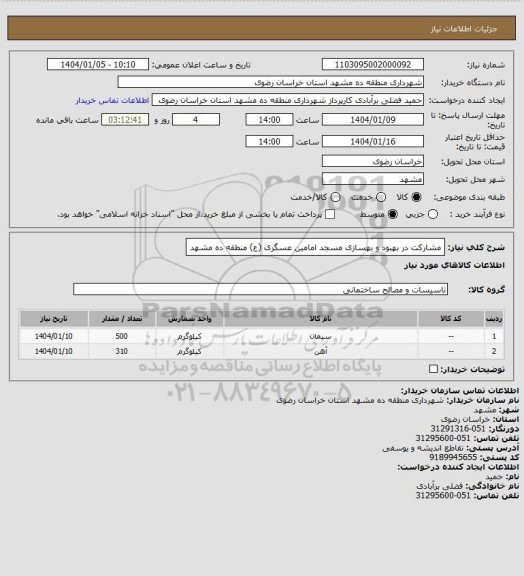Click the کد کالا column header
This screenshot has width=524, height=576.
(451, 318)
